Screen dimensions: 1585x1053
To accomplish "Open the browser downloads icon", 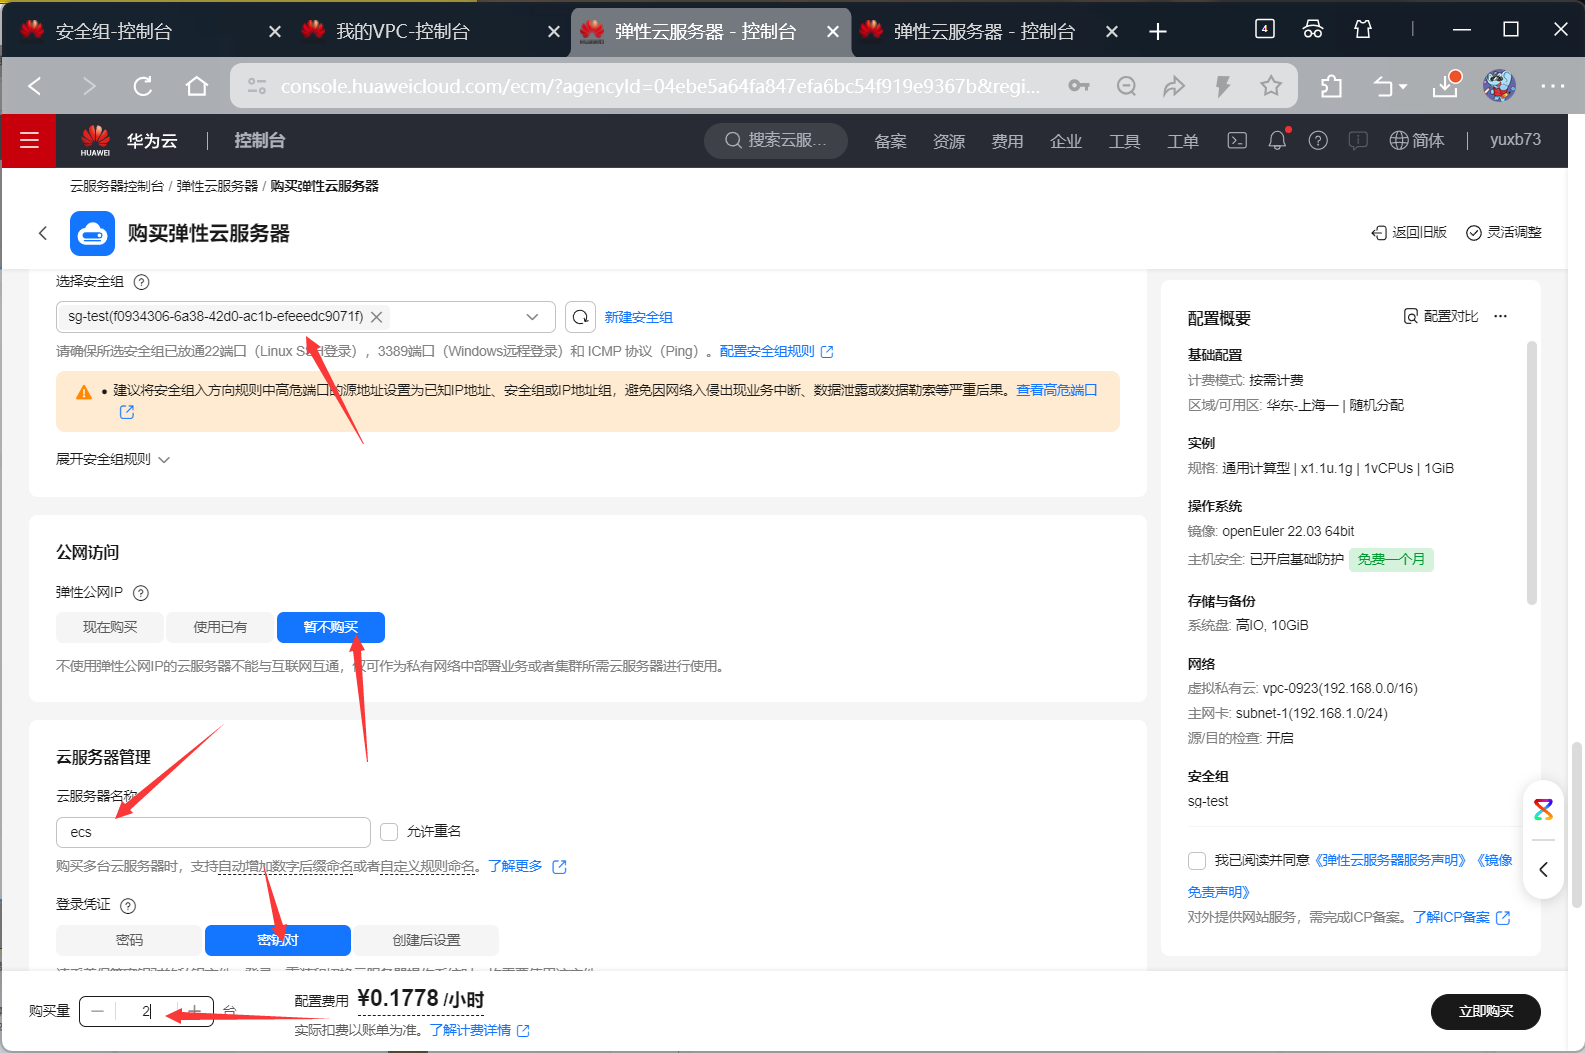I will 1445,86.
